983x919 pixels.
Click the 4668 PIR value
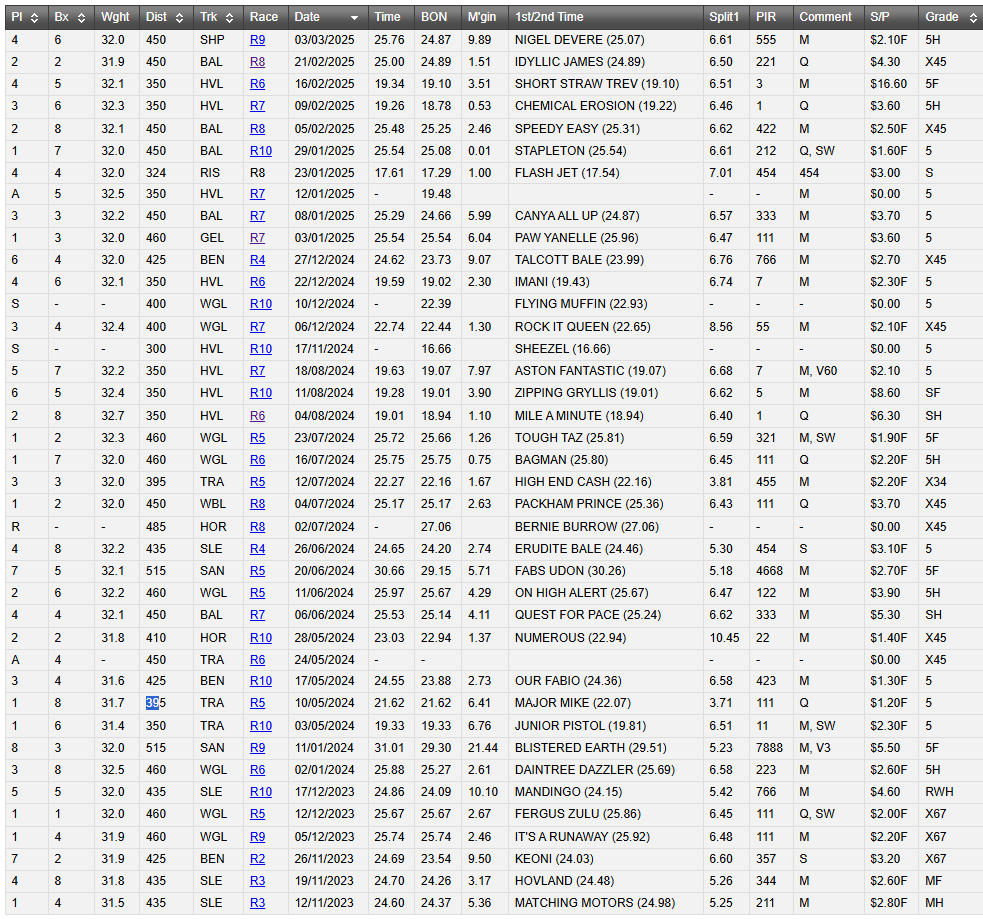tap(769, 571)
